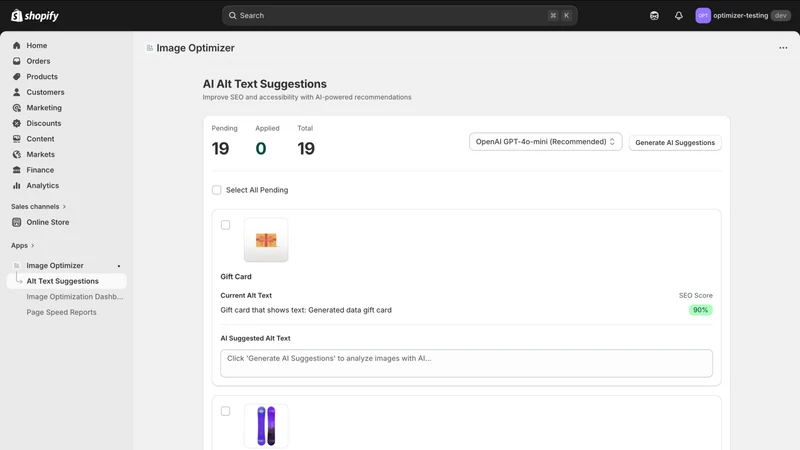The image size is (800, 450).
Task: Select Alt Text Suggestions nav item
Action: click(x=67, y=281)
